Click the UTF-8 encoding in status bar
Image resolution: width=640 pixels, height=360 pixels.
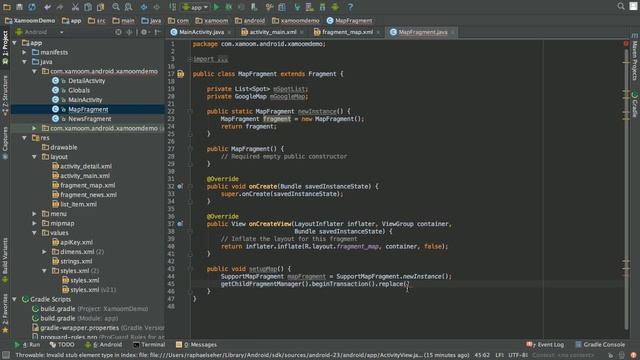point(518,355)
